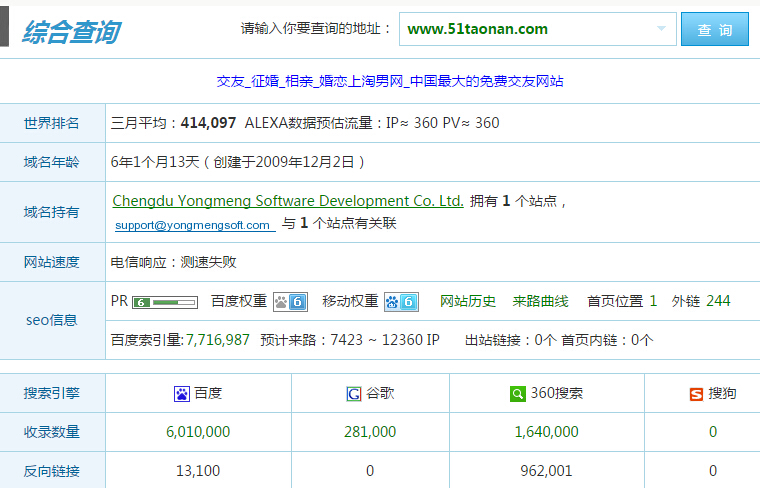Click the 首页内链：0个 text

[x=607, y=340]
